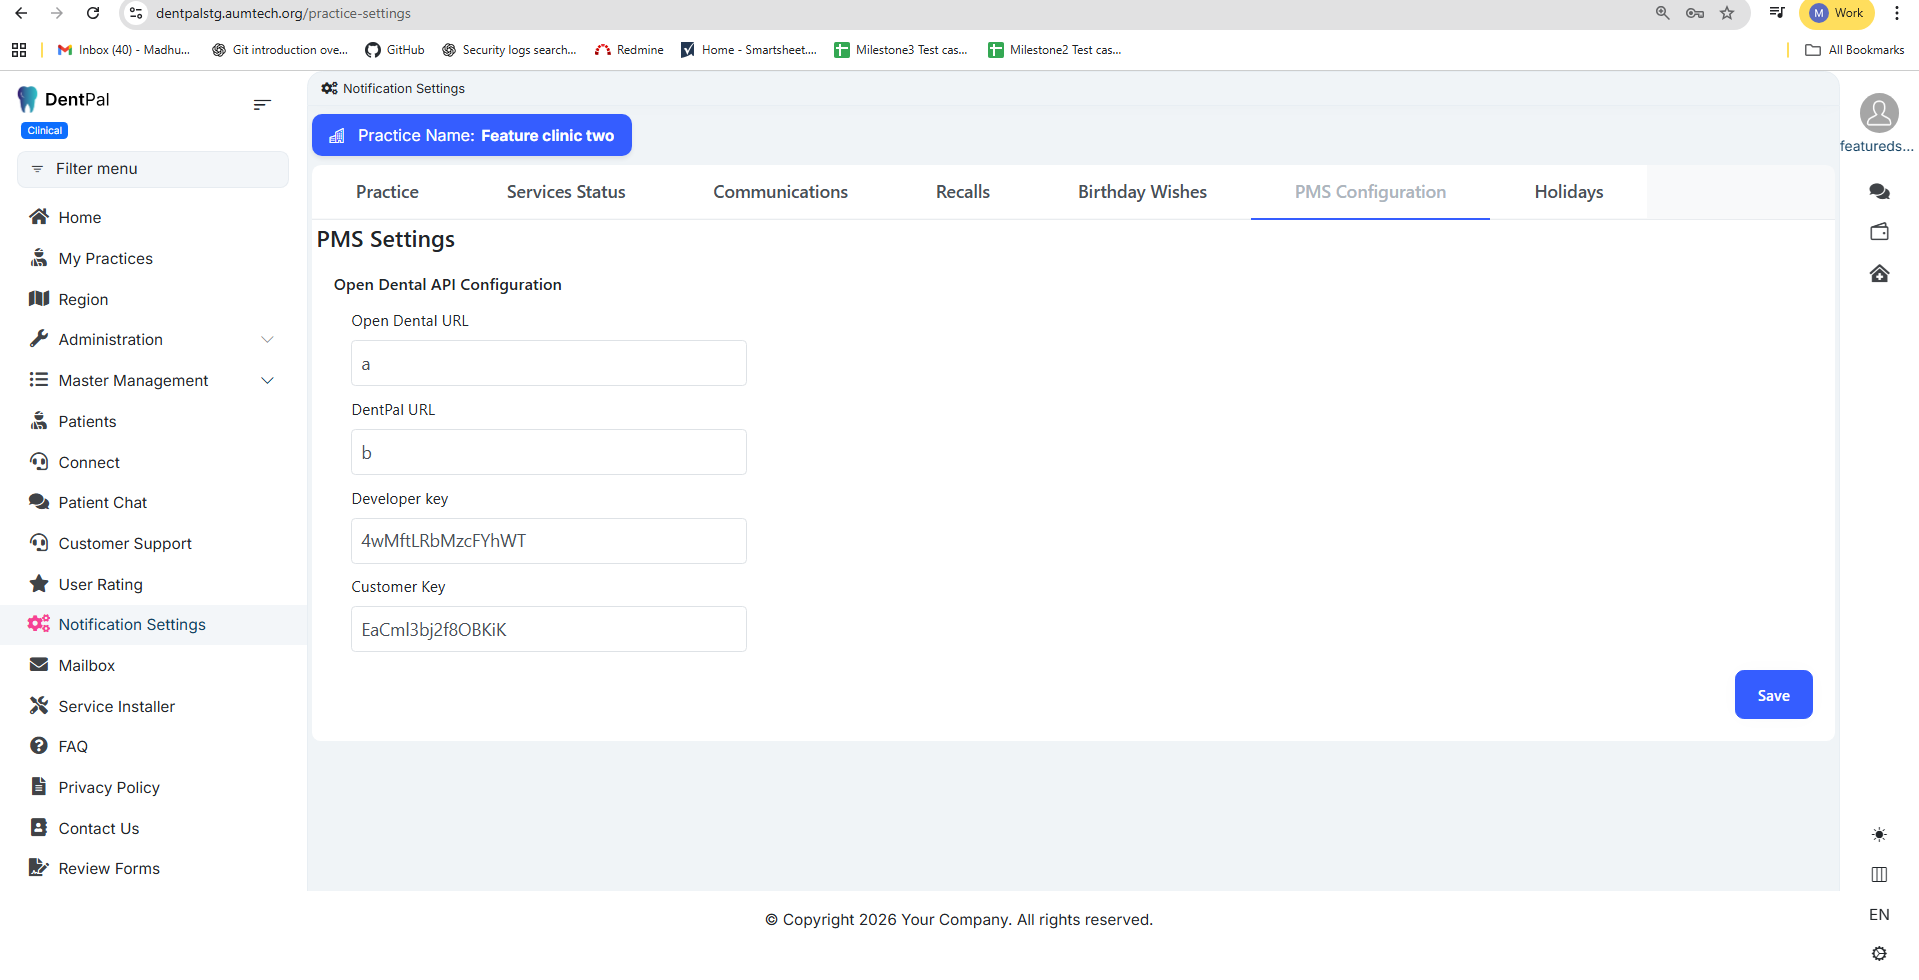This screenshot has width=1919, height=980.
Task: Bookmark this page with the star icon
Action: [1727, 13]
